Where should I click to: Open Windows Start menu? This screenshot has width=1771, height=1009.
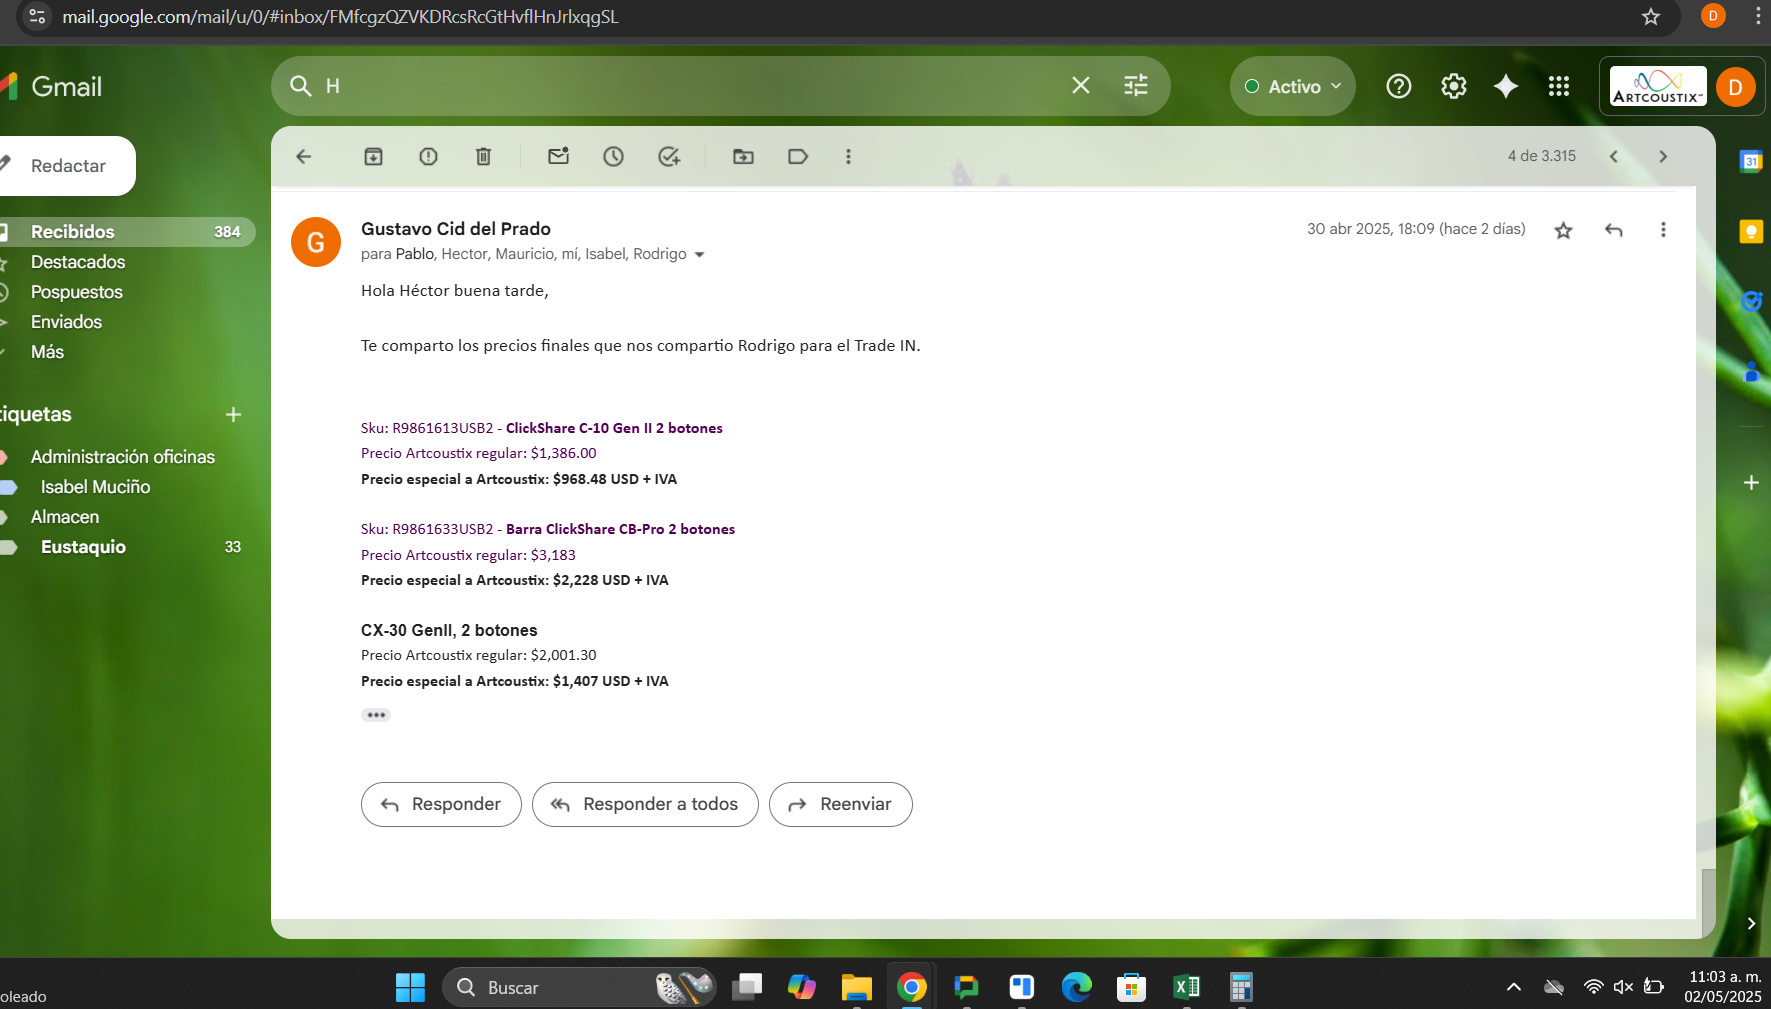[410, 988]
